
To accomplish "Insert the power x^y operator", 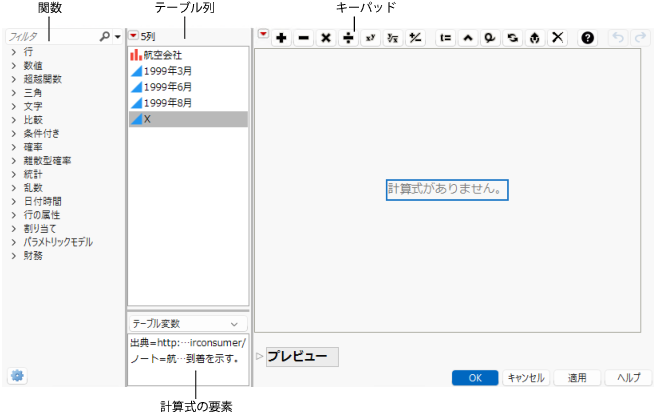I will click(x=370, y=38).
